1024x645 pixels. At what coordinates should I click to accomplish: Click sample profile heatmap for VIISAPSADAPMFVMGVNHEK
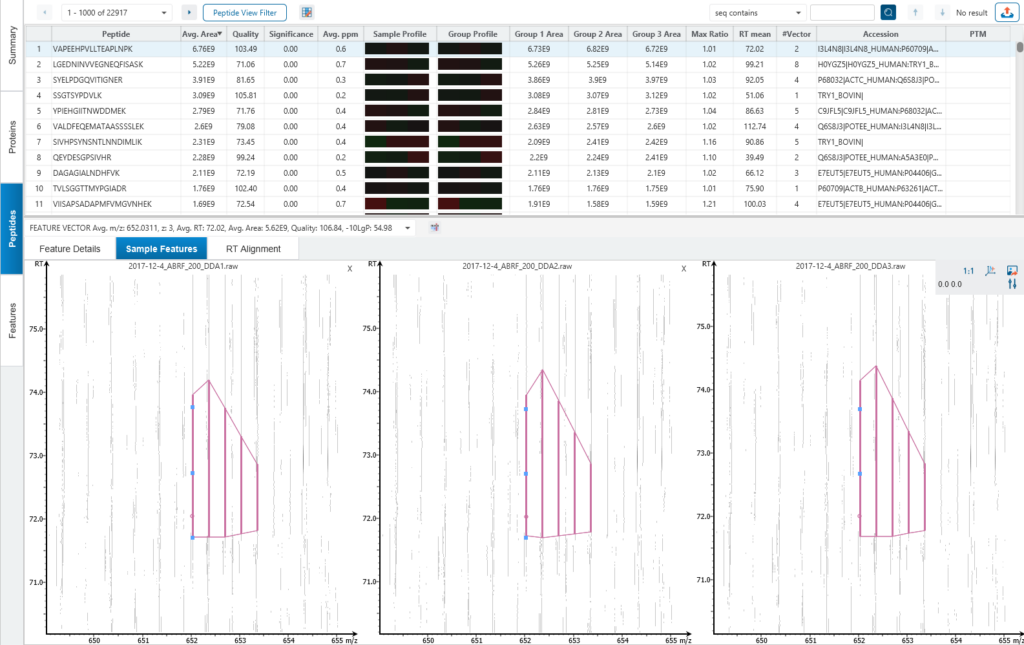(x=397, y=204)
